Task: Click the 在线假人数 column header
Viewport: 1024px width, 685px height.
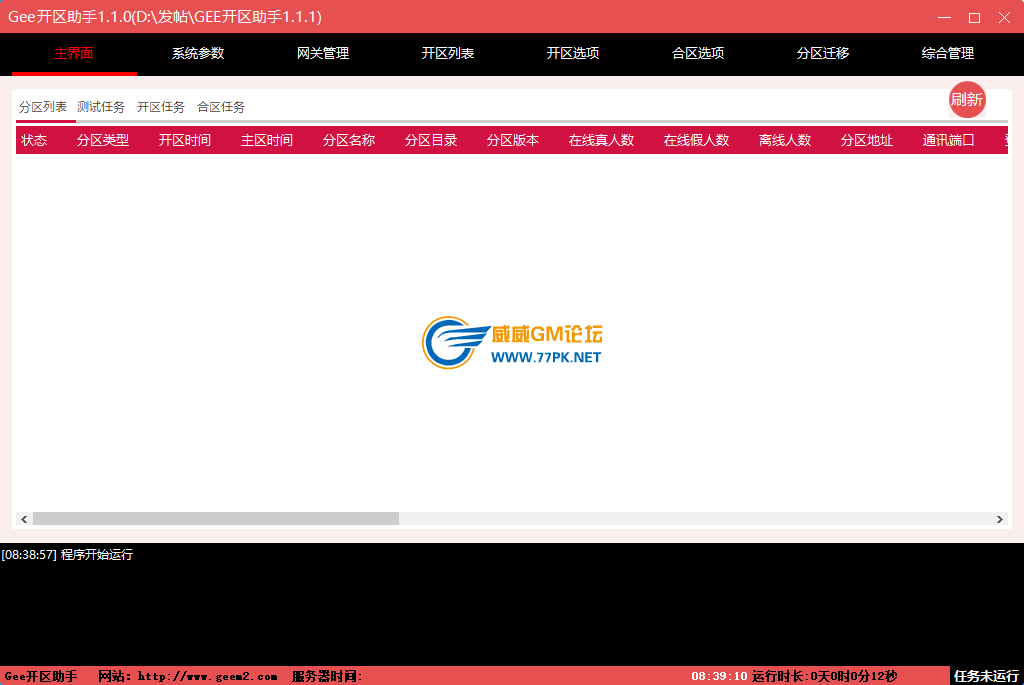Action: pyautogui.click(x=696, y=140)
